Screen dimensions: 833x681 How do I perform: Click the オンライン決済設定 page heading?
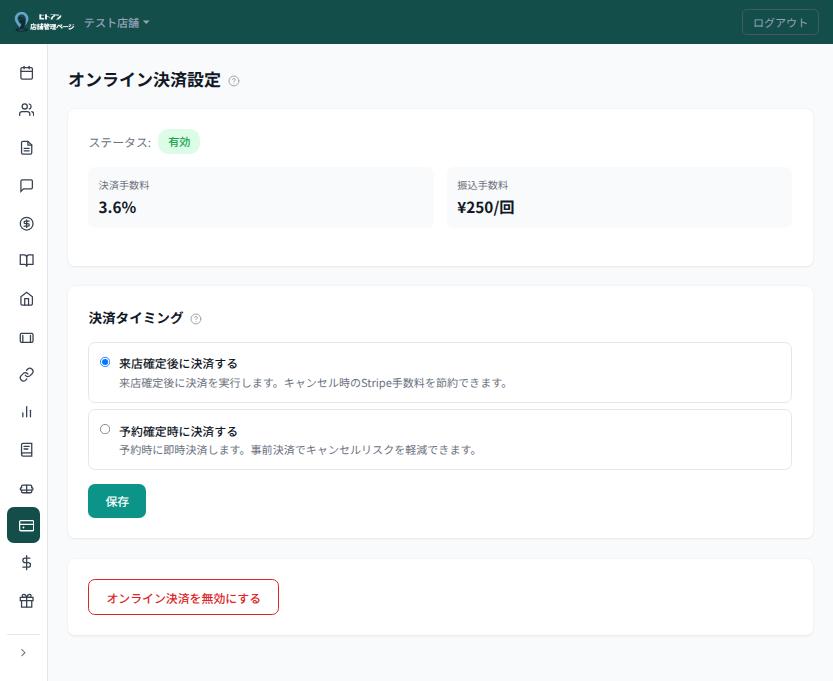click(x=144, y=80)
